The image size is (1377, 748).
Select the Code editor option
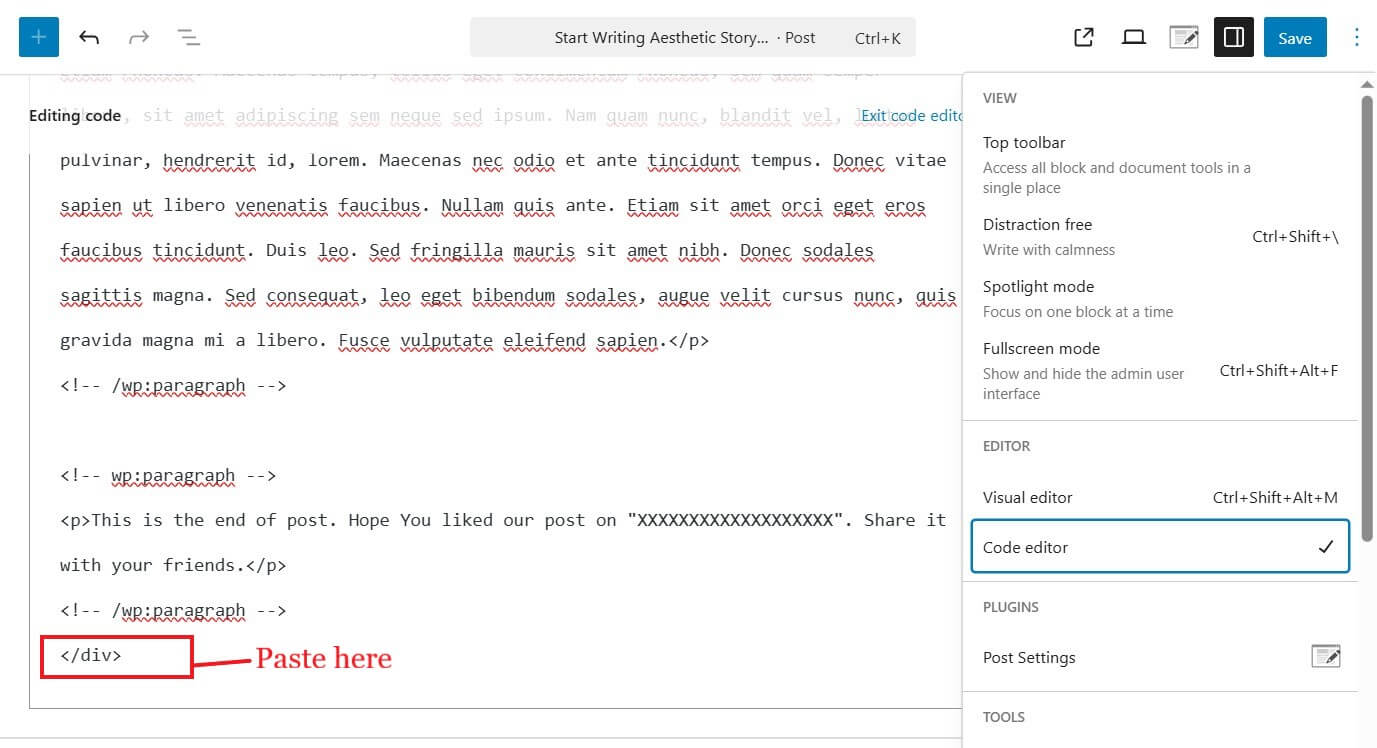[x=1160, y=547]
